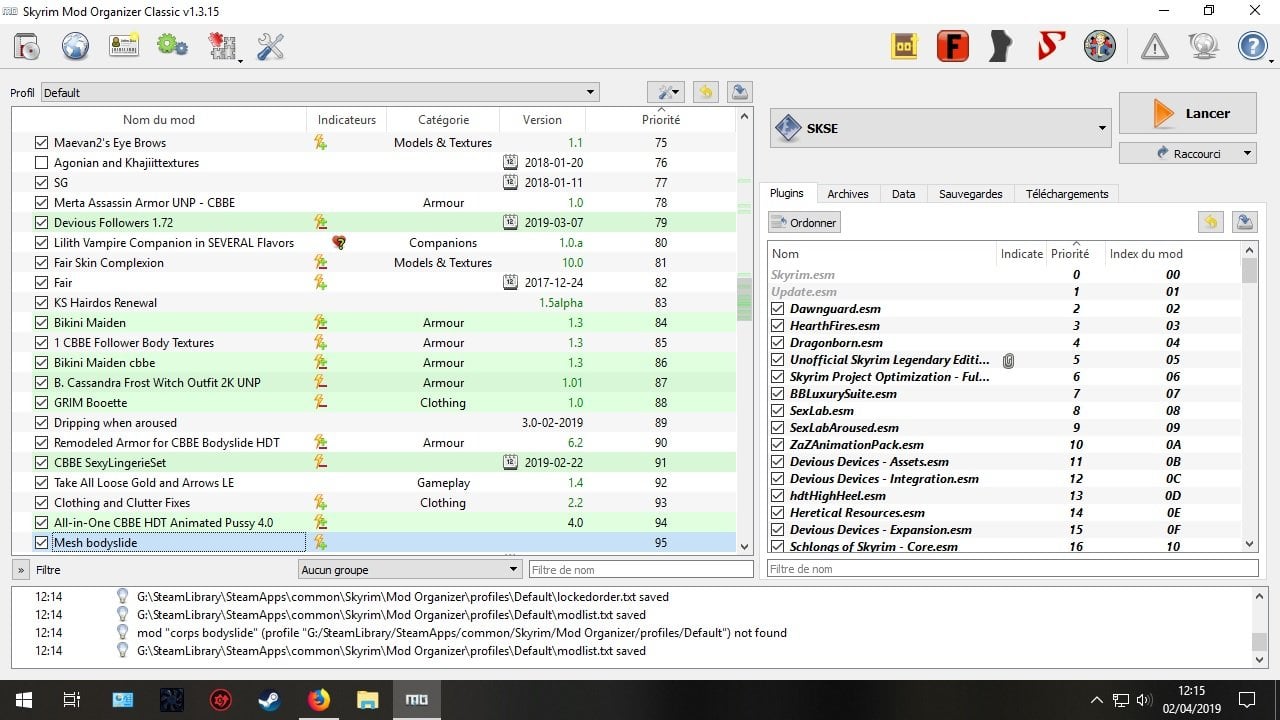Launch the FNIS red F icon
The image size is (1280, 720).
(x=952, y=46)
